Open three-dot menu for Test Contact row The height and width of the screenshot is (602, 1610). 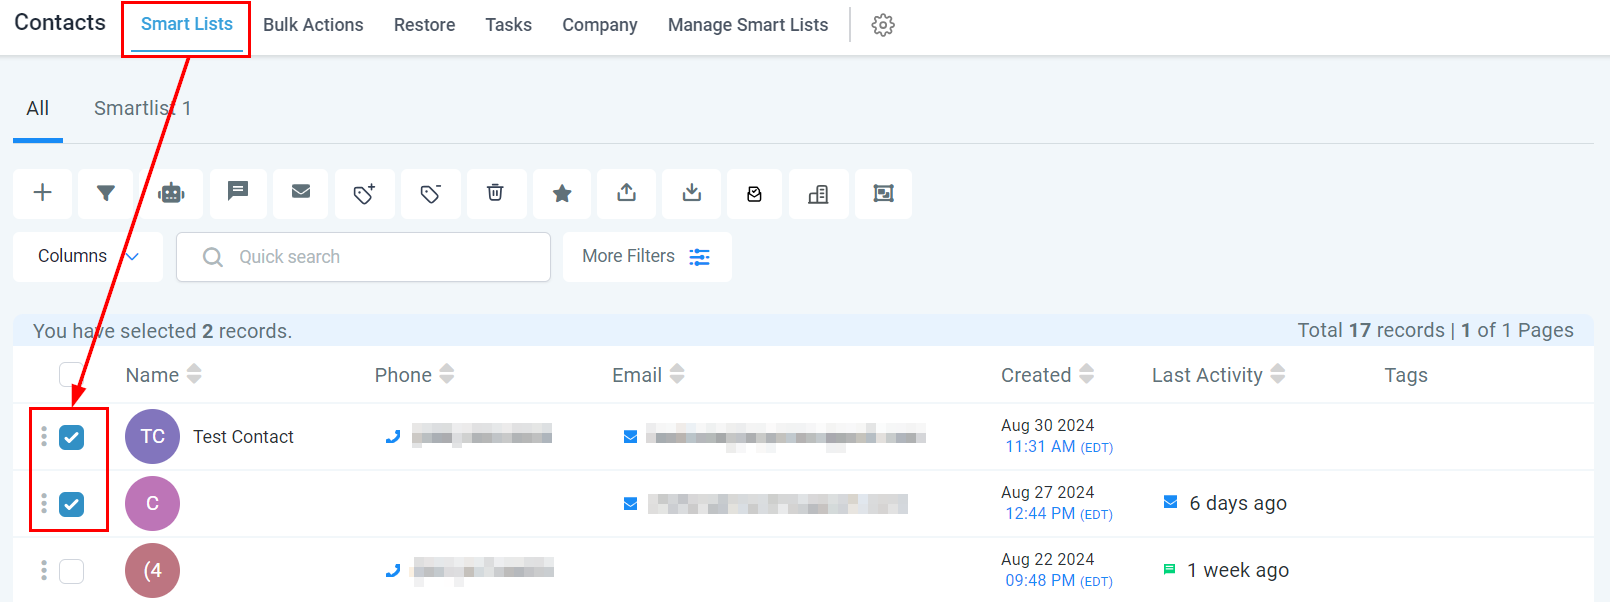pyautogui.click(x=44, y=437)
